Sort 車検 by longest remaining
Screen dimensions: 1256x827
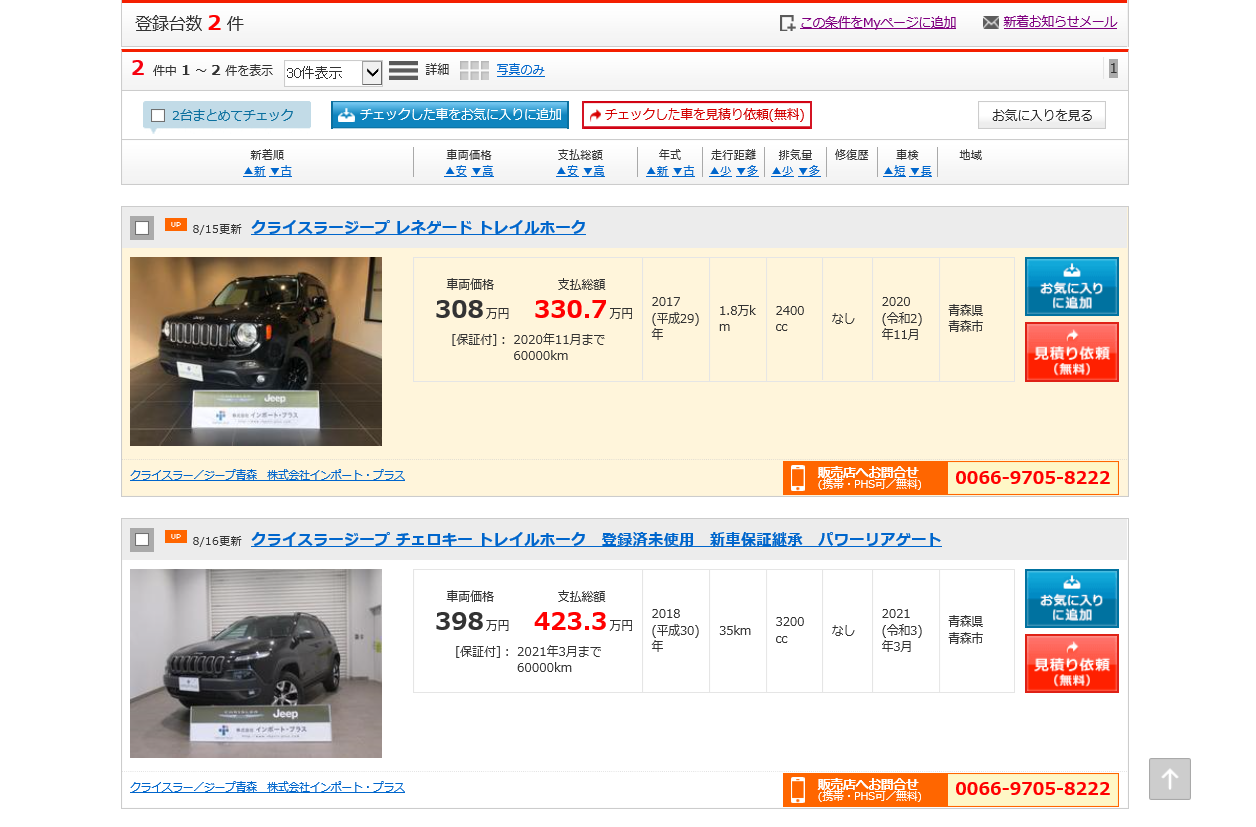tap(921, 171)
